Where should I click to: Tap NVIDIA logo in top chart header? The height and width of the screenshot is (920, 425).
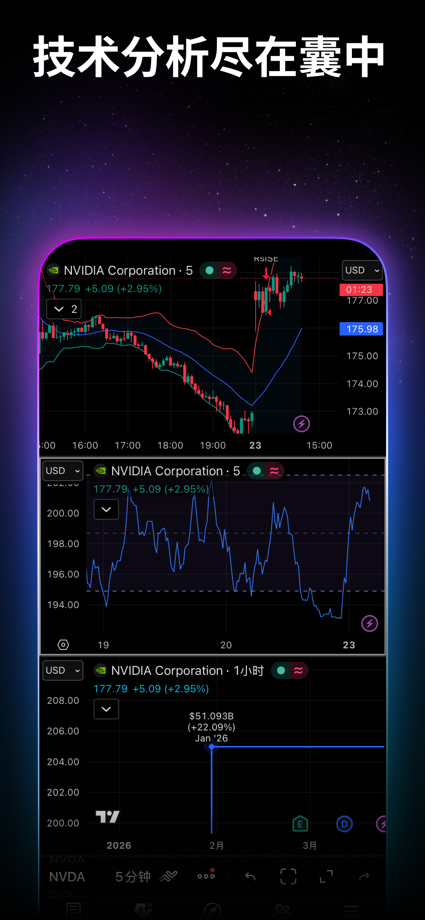pos(53,270)
